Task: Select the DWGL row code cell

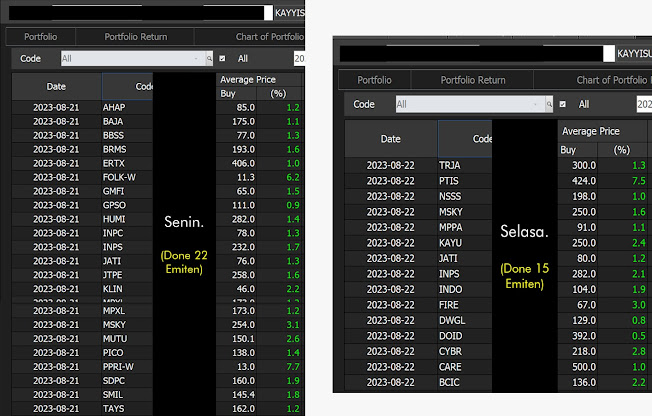Action: coord(465,320)
